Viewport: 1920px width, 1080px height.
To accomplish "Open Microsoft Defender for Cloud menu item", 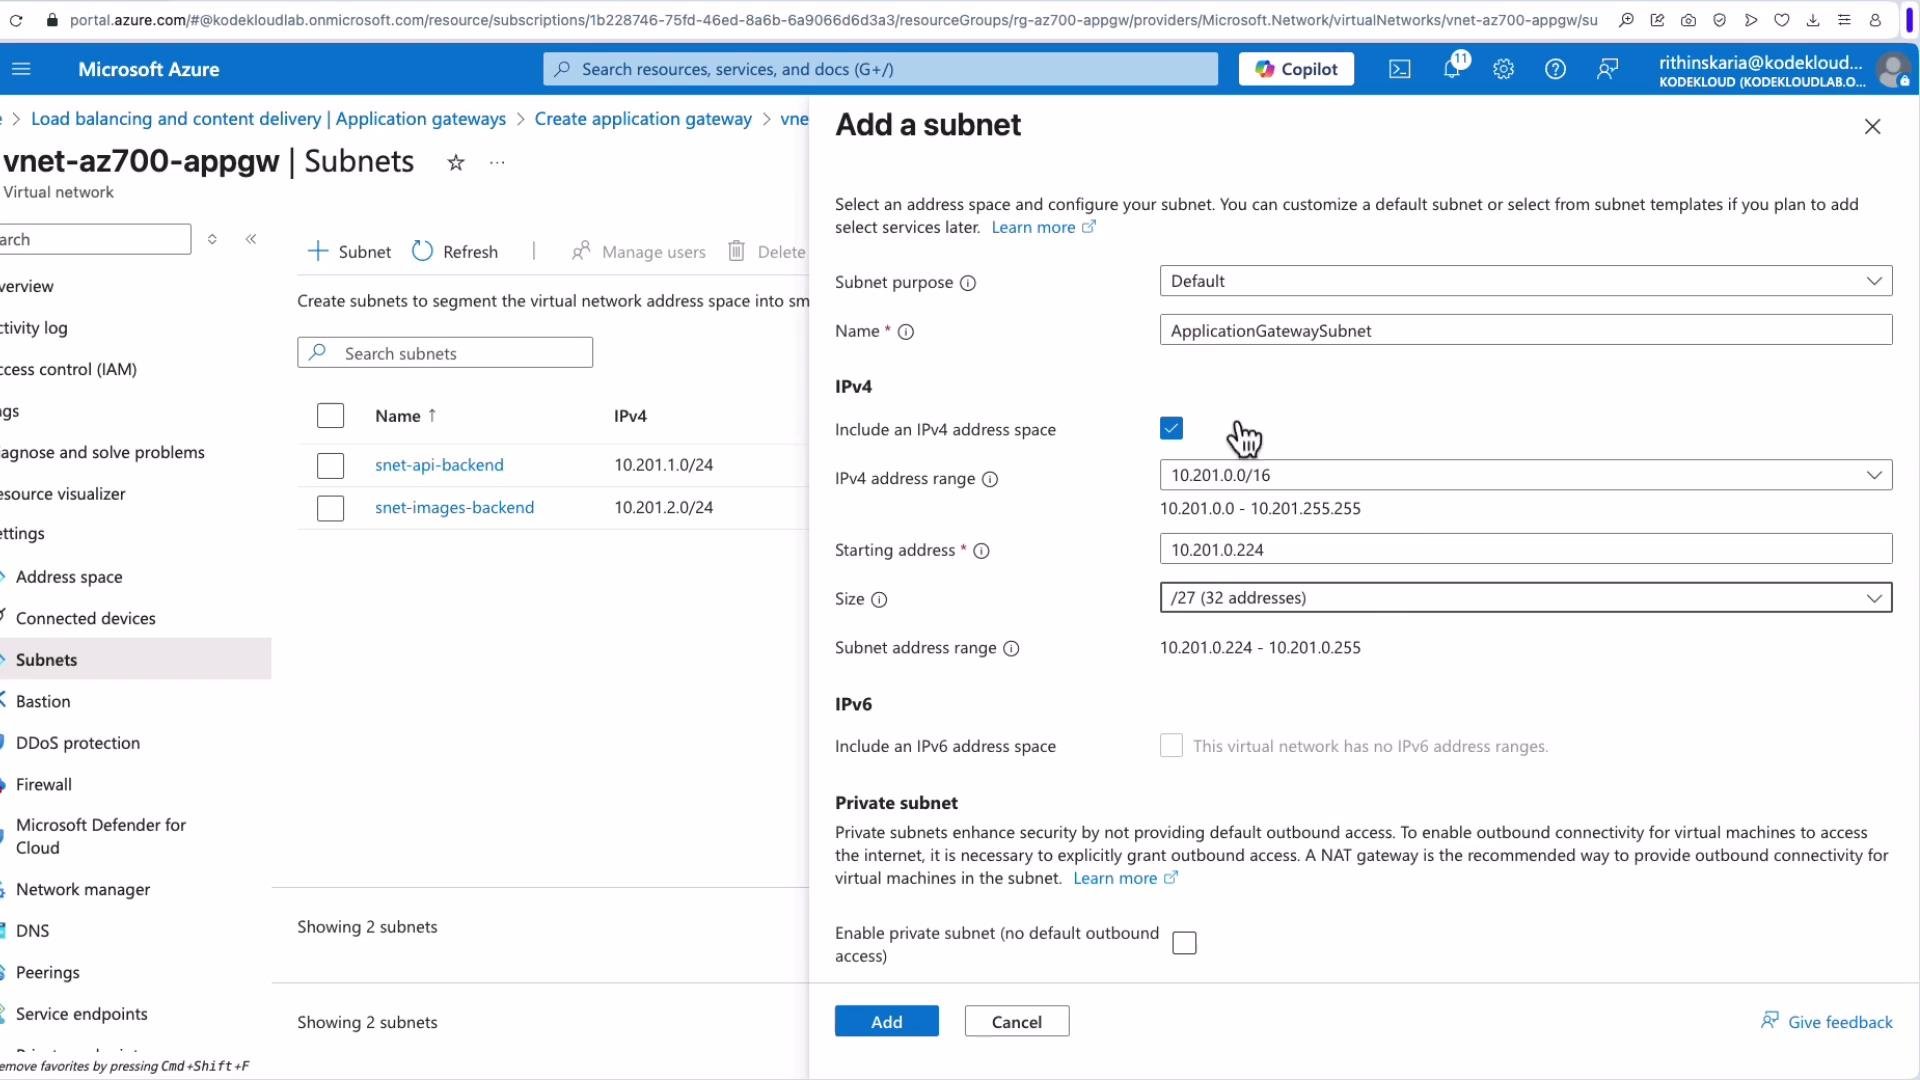I will [x=100, y=836].
